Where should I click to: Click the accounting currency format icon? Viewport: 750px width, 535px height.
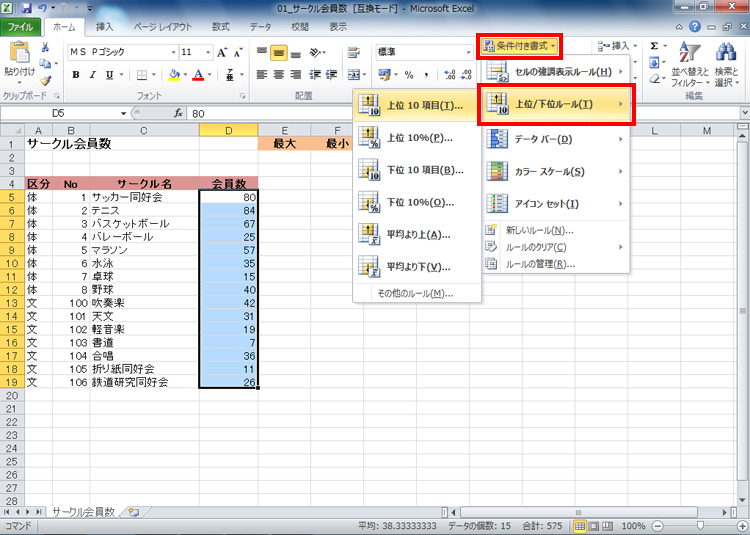[384, 75]
